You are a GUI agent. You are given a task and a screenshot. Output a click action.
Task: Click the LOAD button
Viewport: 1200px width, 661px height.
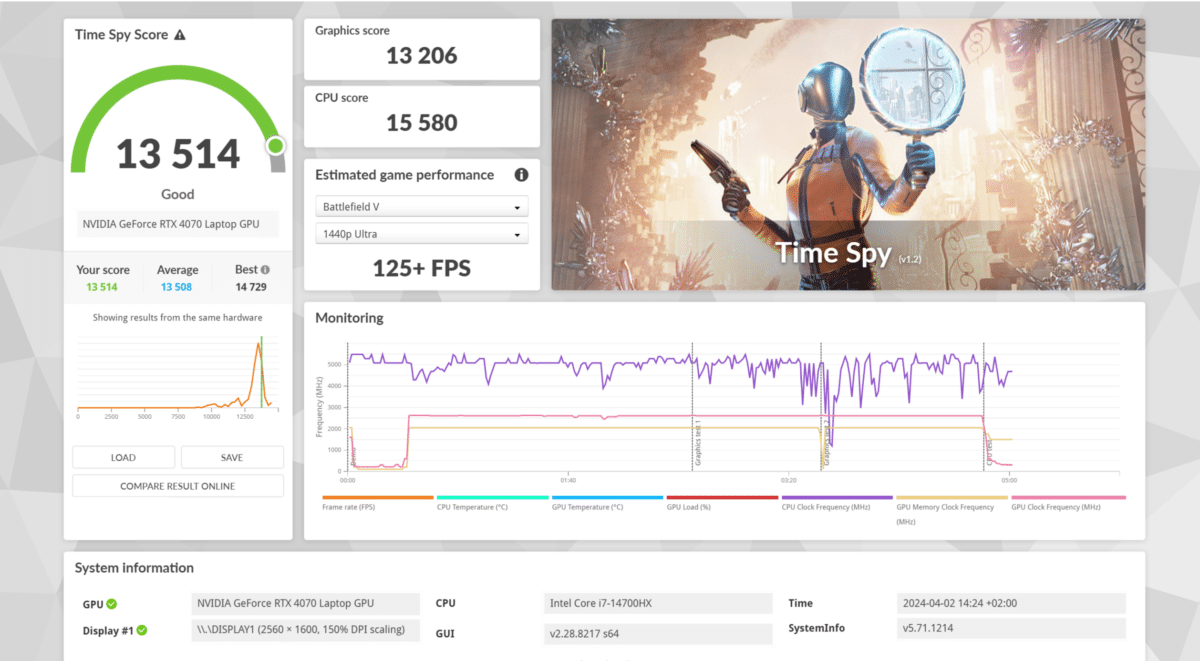pyautogui.click(x=123, y=457)
